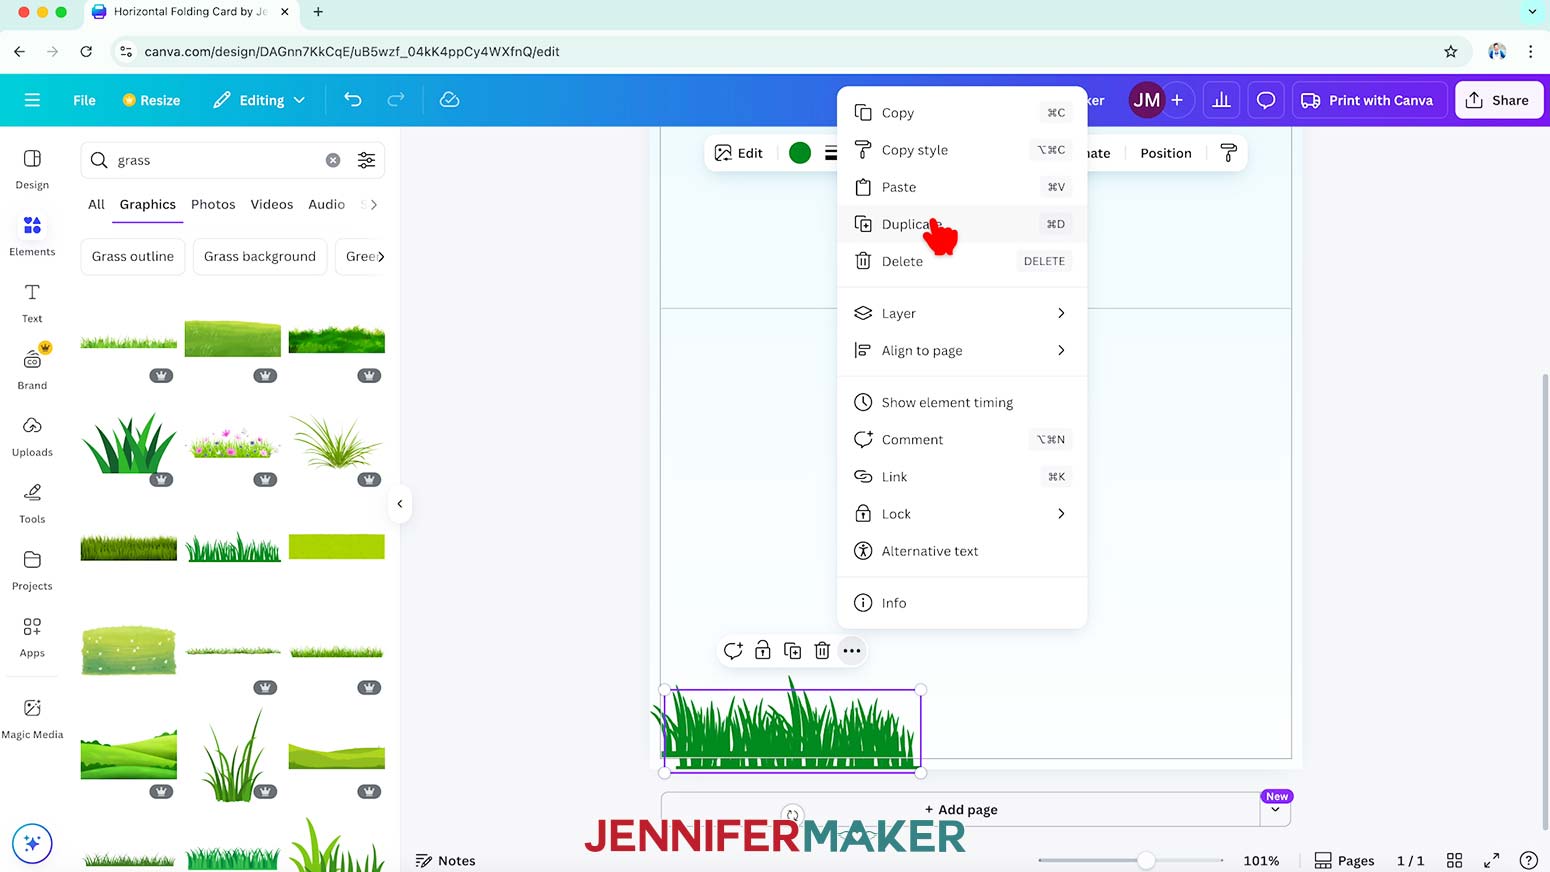Expand Align to page submenu
1550x872 pixels.
(962, 350)
